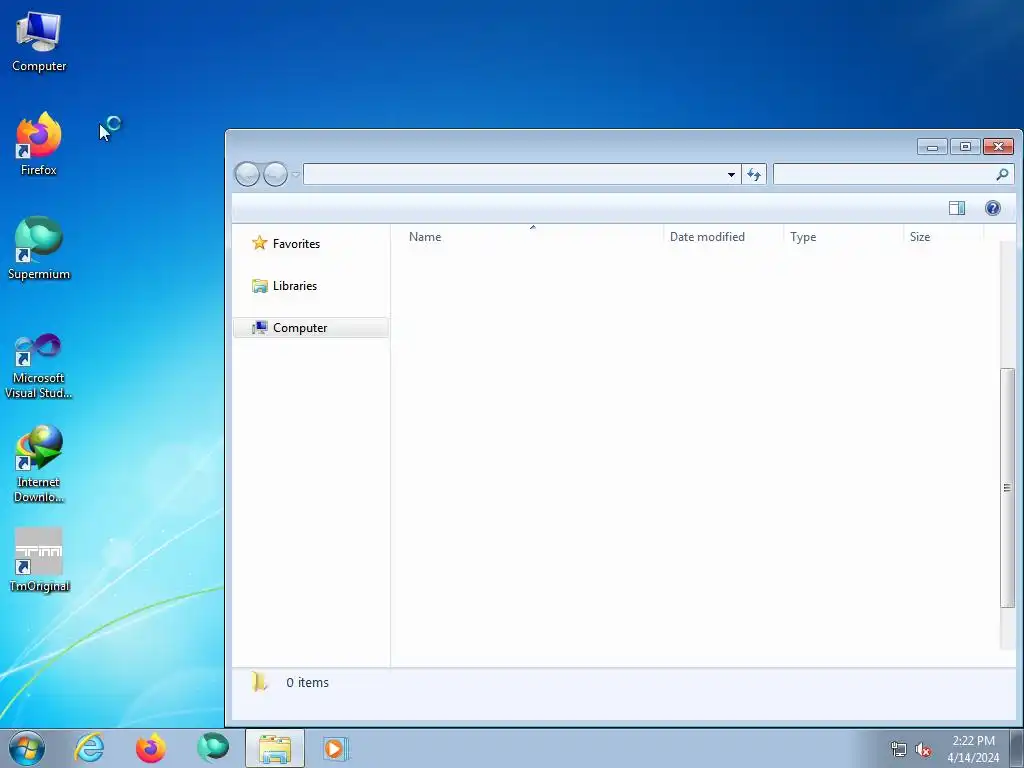This screenshot has height=768, width=1024.
Task: Close the Explorer window
Action: pos(999,147)
